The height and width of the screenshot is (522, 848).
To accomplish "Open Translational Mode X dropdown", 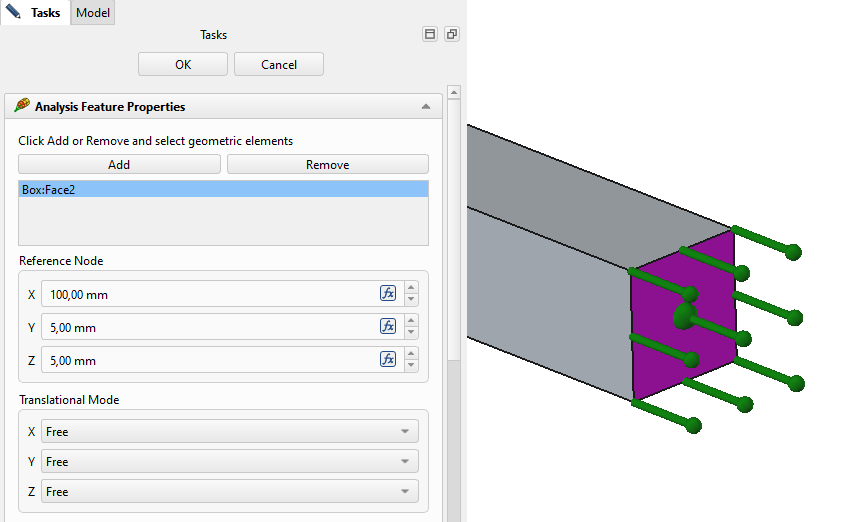I will click(229, 432).
